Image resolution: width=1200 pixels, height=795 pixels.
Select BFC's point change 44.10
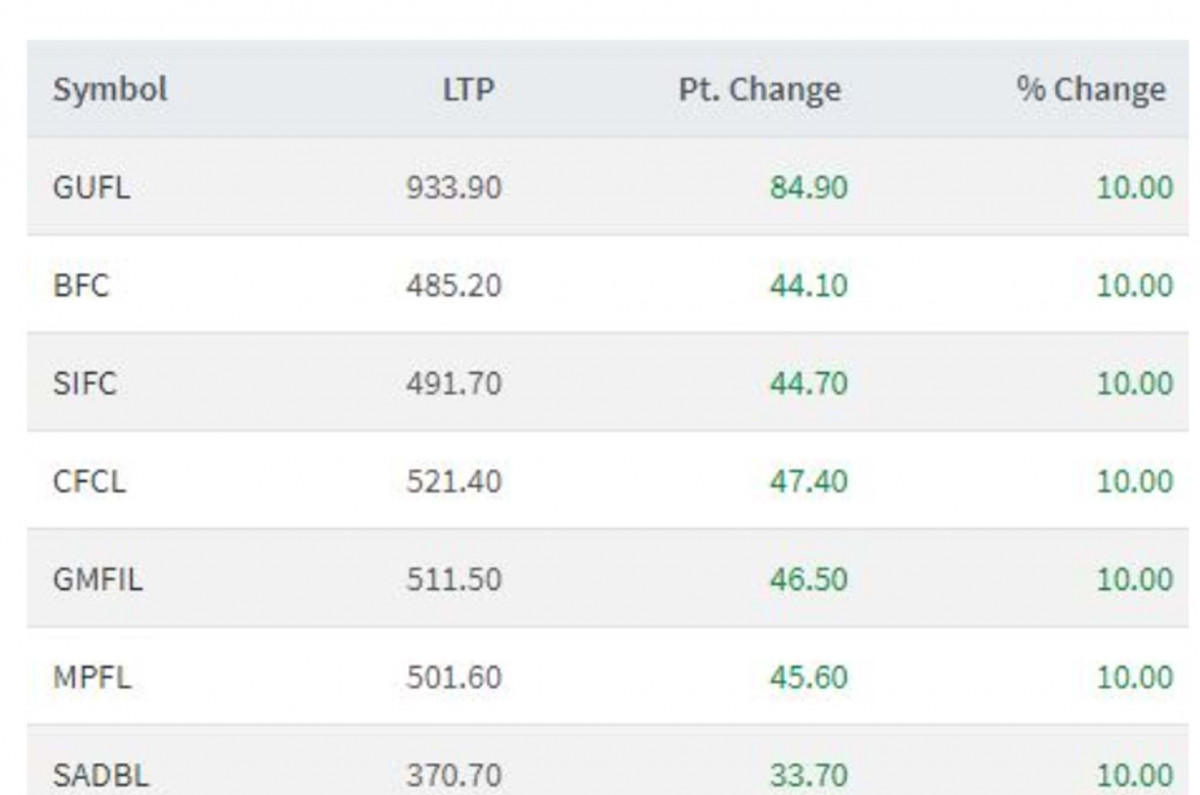[808, 285]
